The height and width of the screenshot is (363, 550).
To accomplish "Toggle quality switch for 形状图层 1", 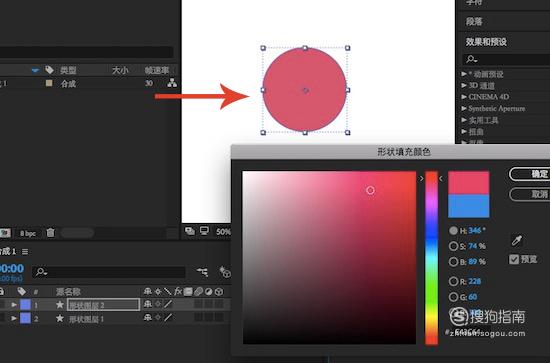I will tap(168, 318).
